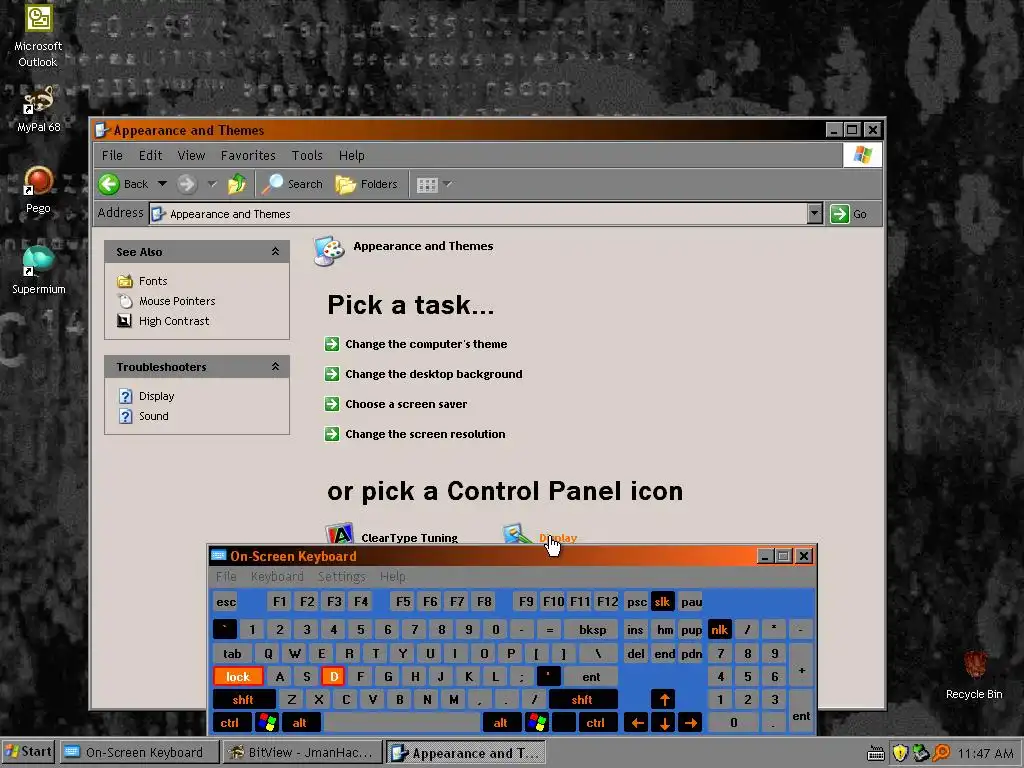Click the up arrow key
Viewport: 1024px width, 768px height.
[x=664, y=699]
